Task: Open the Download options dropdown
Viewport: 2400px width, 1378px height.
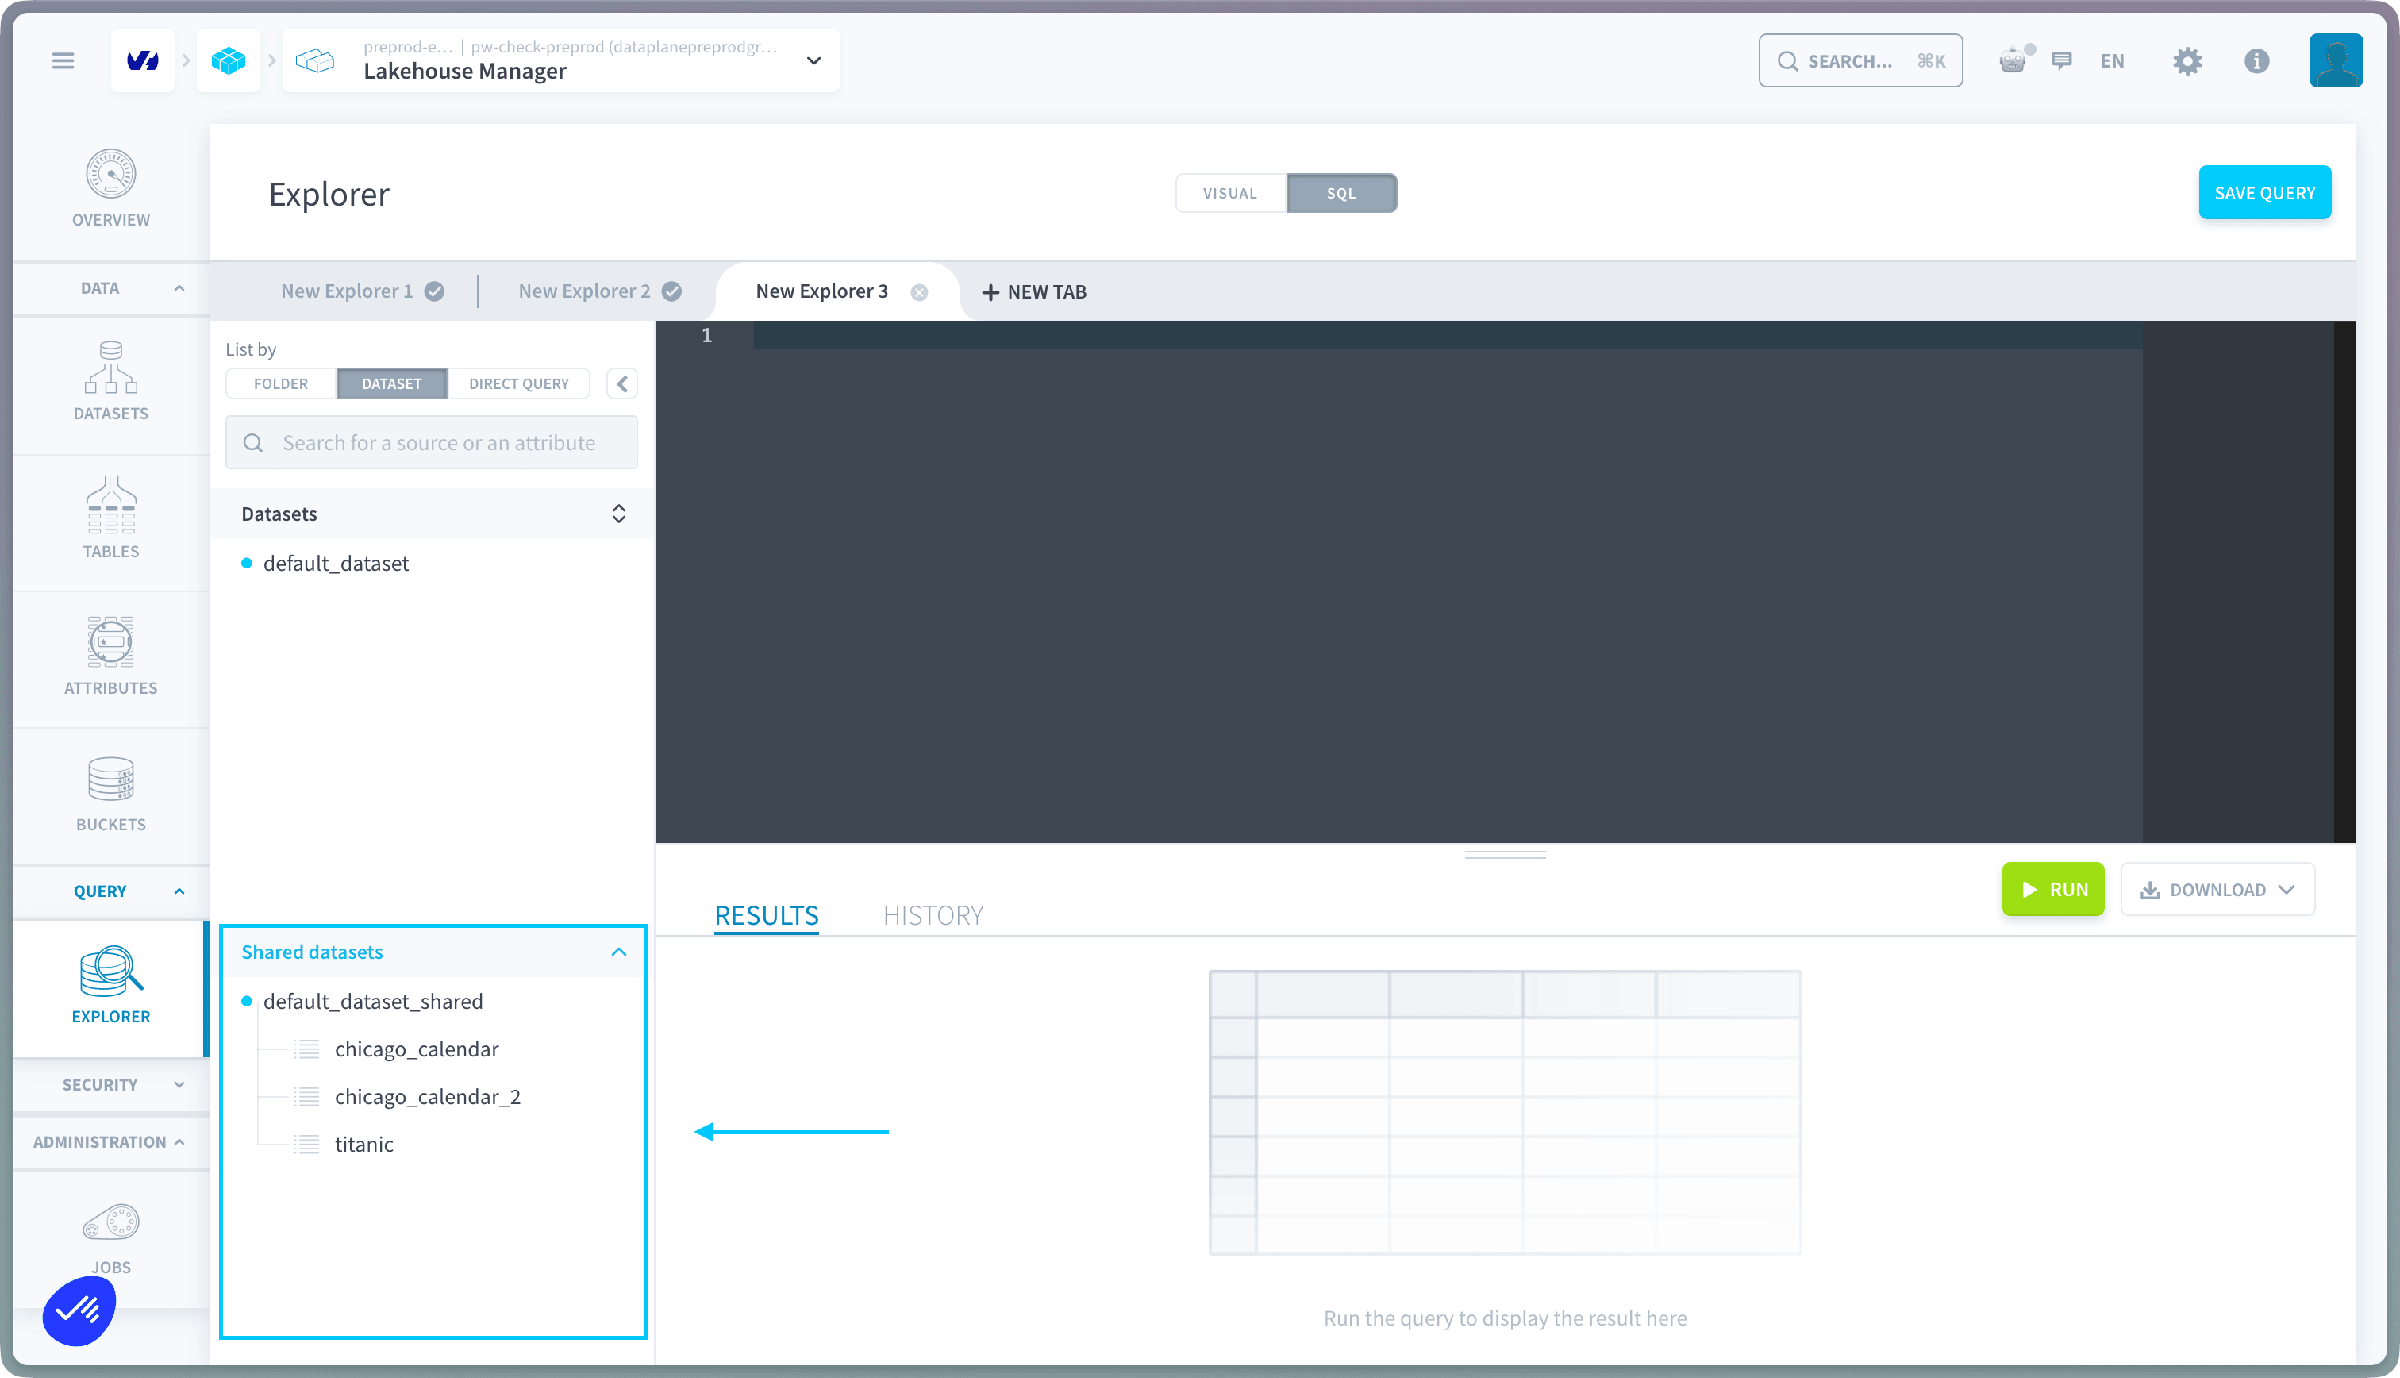Action: coord(2217,890)
